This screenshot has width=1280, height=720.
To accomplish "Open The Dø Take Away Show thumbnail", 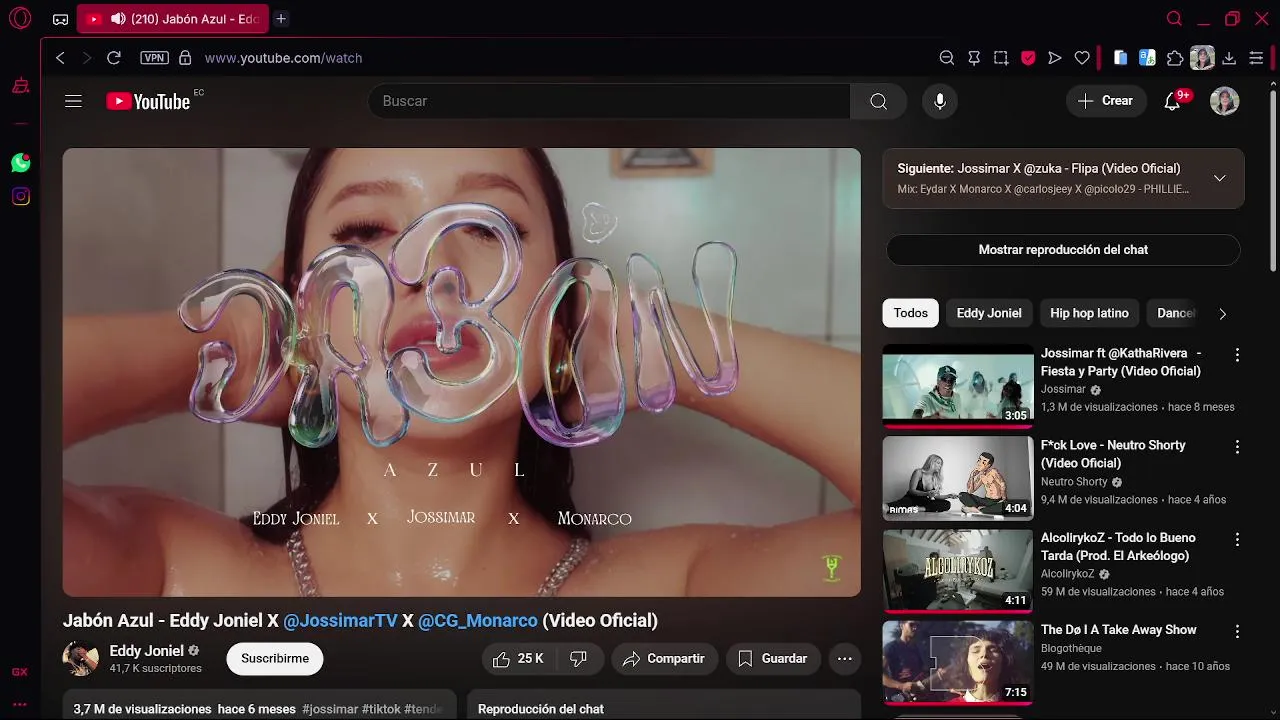I will (958, 661).
